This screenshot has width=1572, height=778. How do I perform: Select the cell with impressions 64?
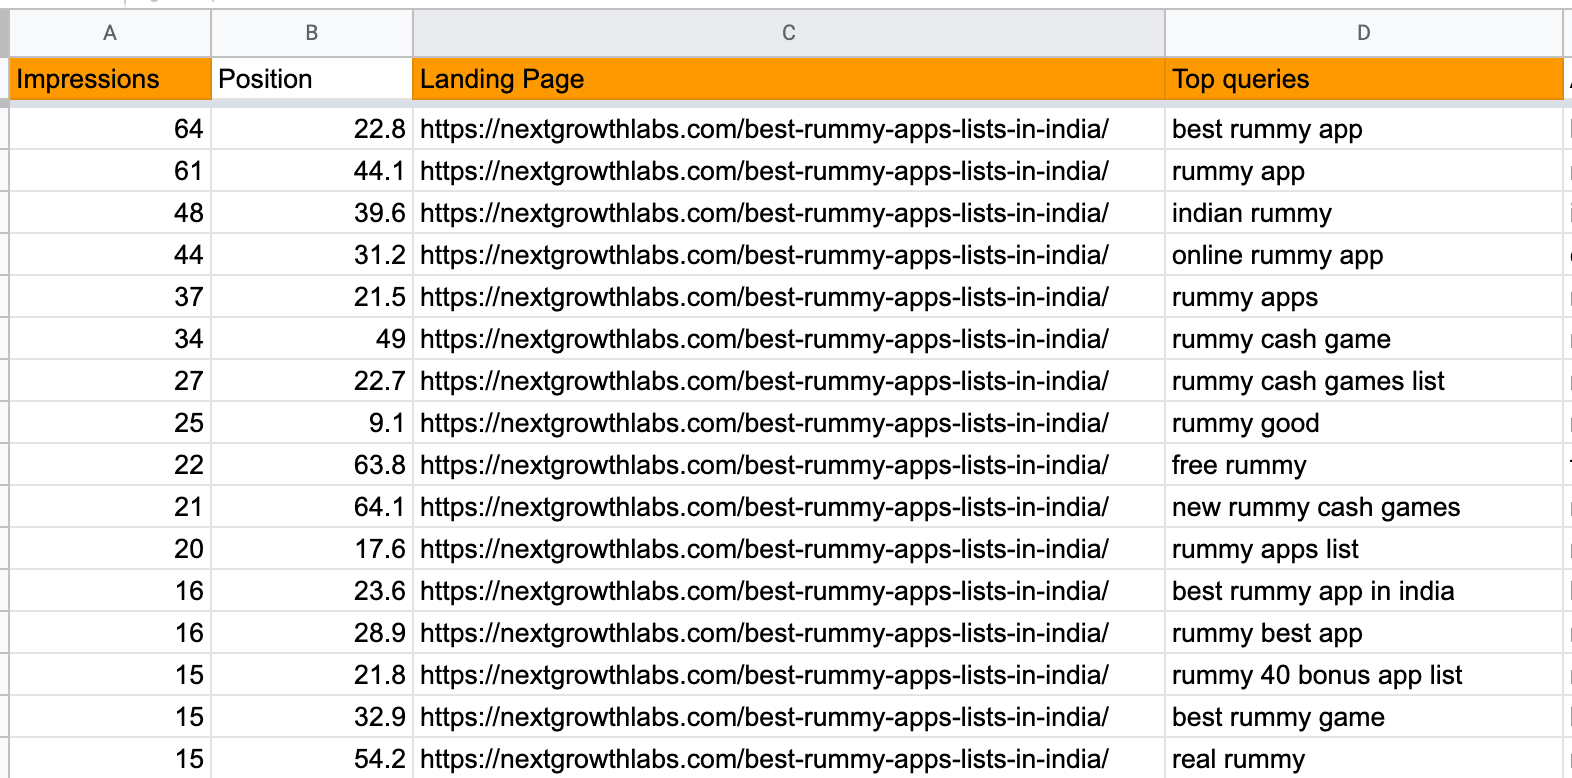(110, 129)
